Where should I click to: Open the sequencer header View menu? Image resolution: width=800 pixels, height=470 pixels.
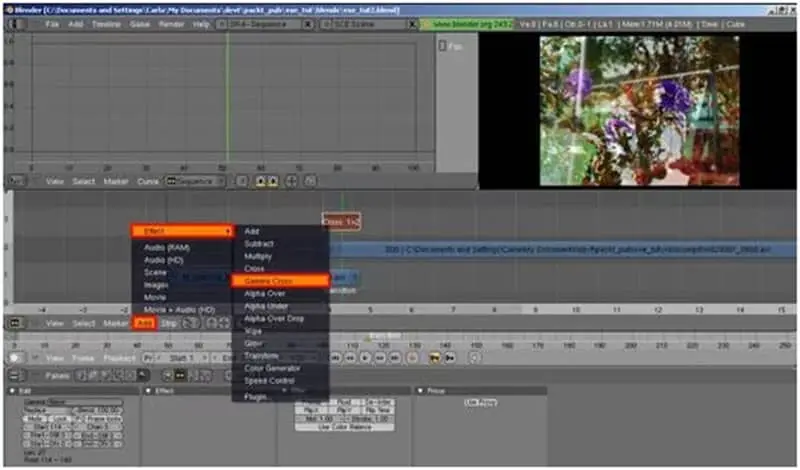point(55,324)
